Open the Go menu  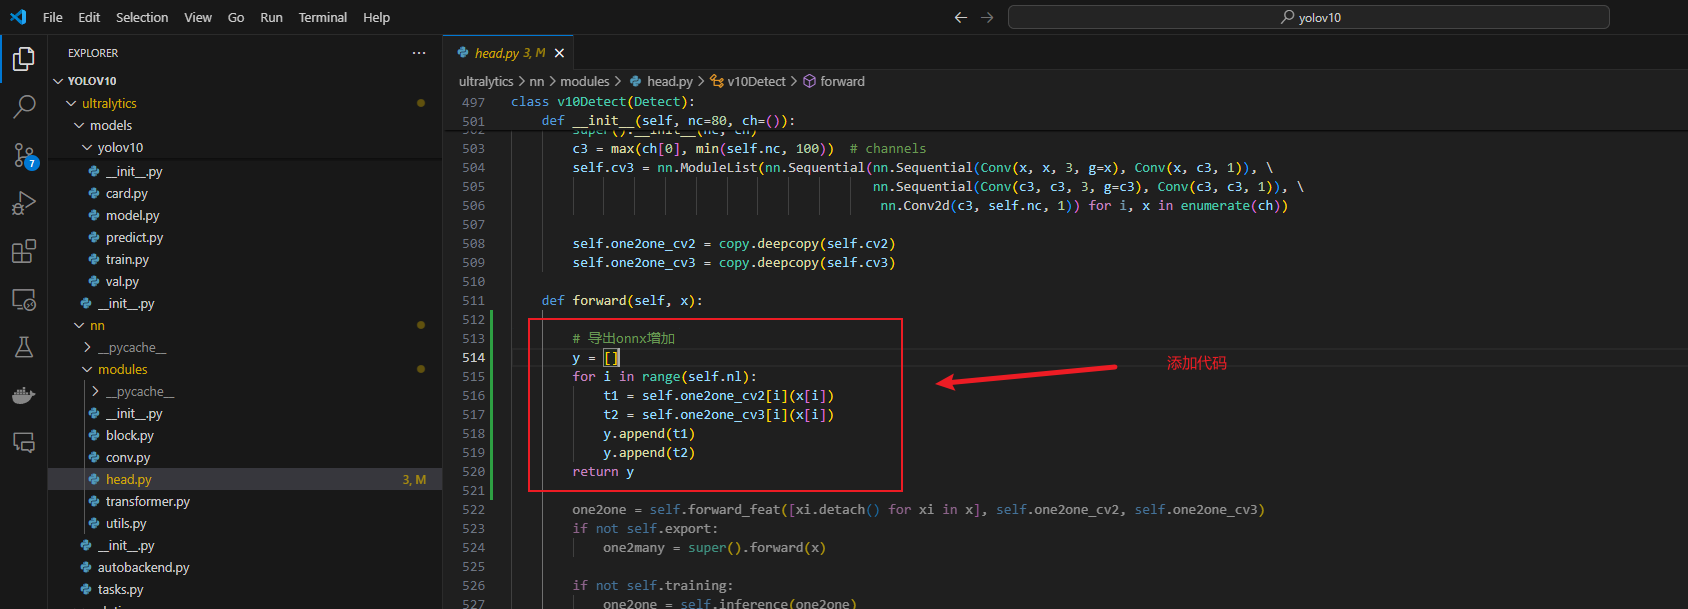(236, 17)
